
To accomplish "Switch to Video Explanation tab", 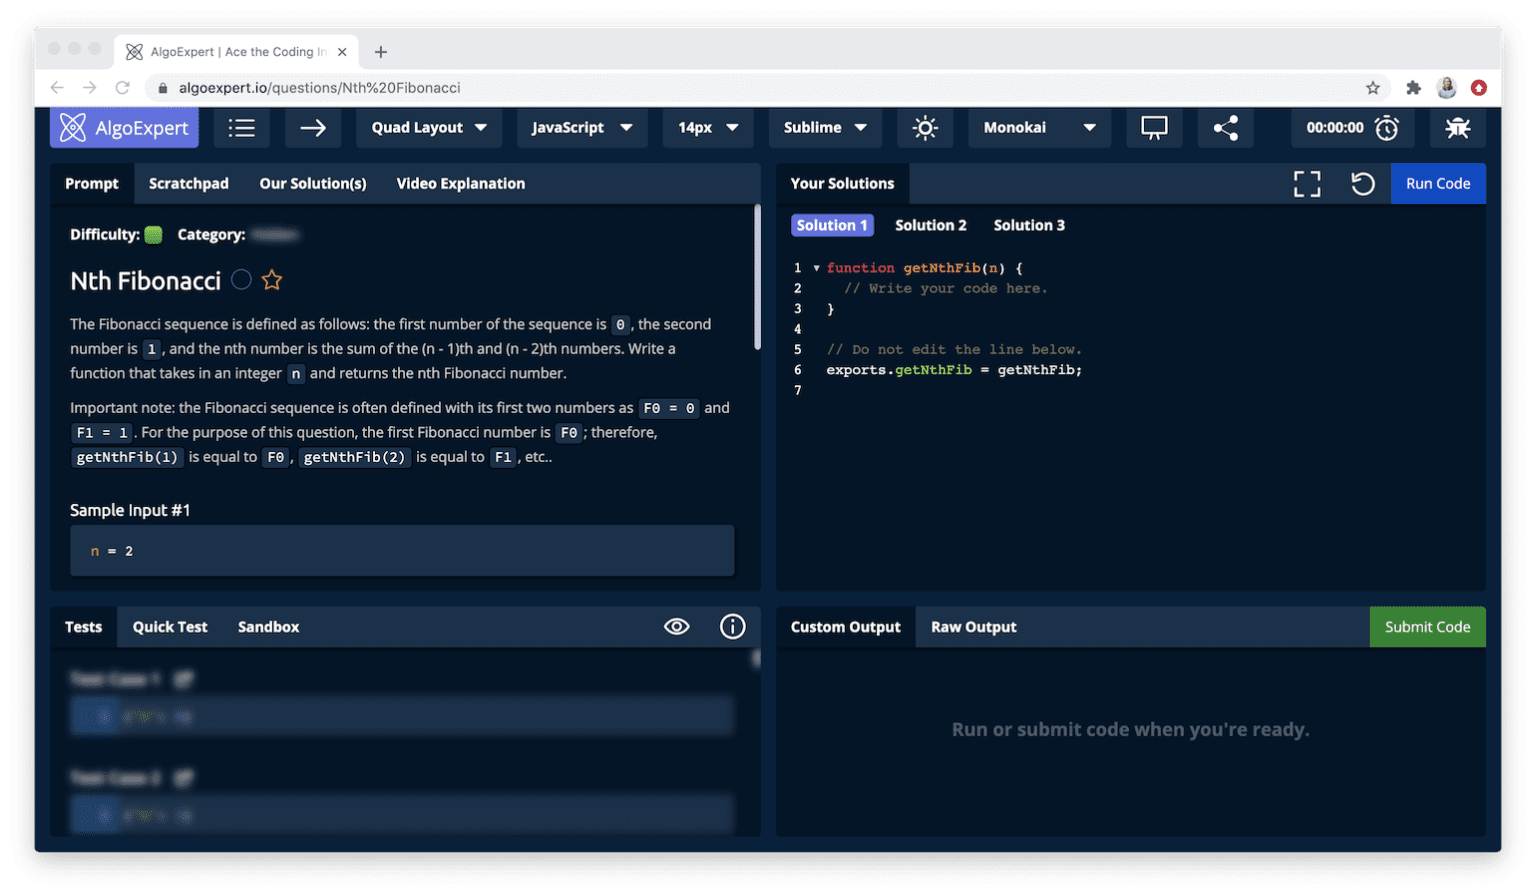I will pyautogui.click(x=460, y=184).
